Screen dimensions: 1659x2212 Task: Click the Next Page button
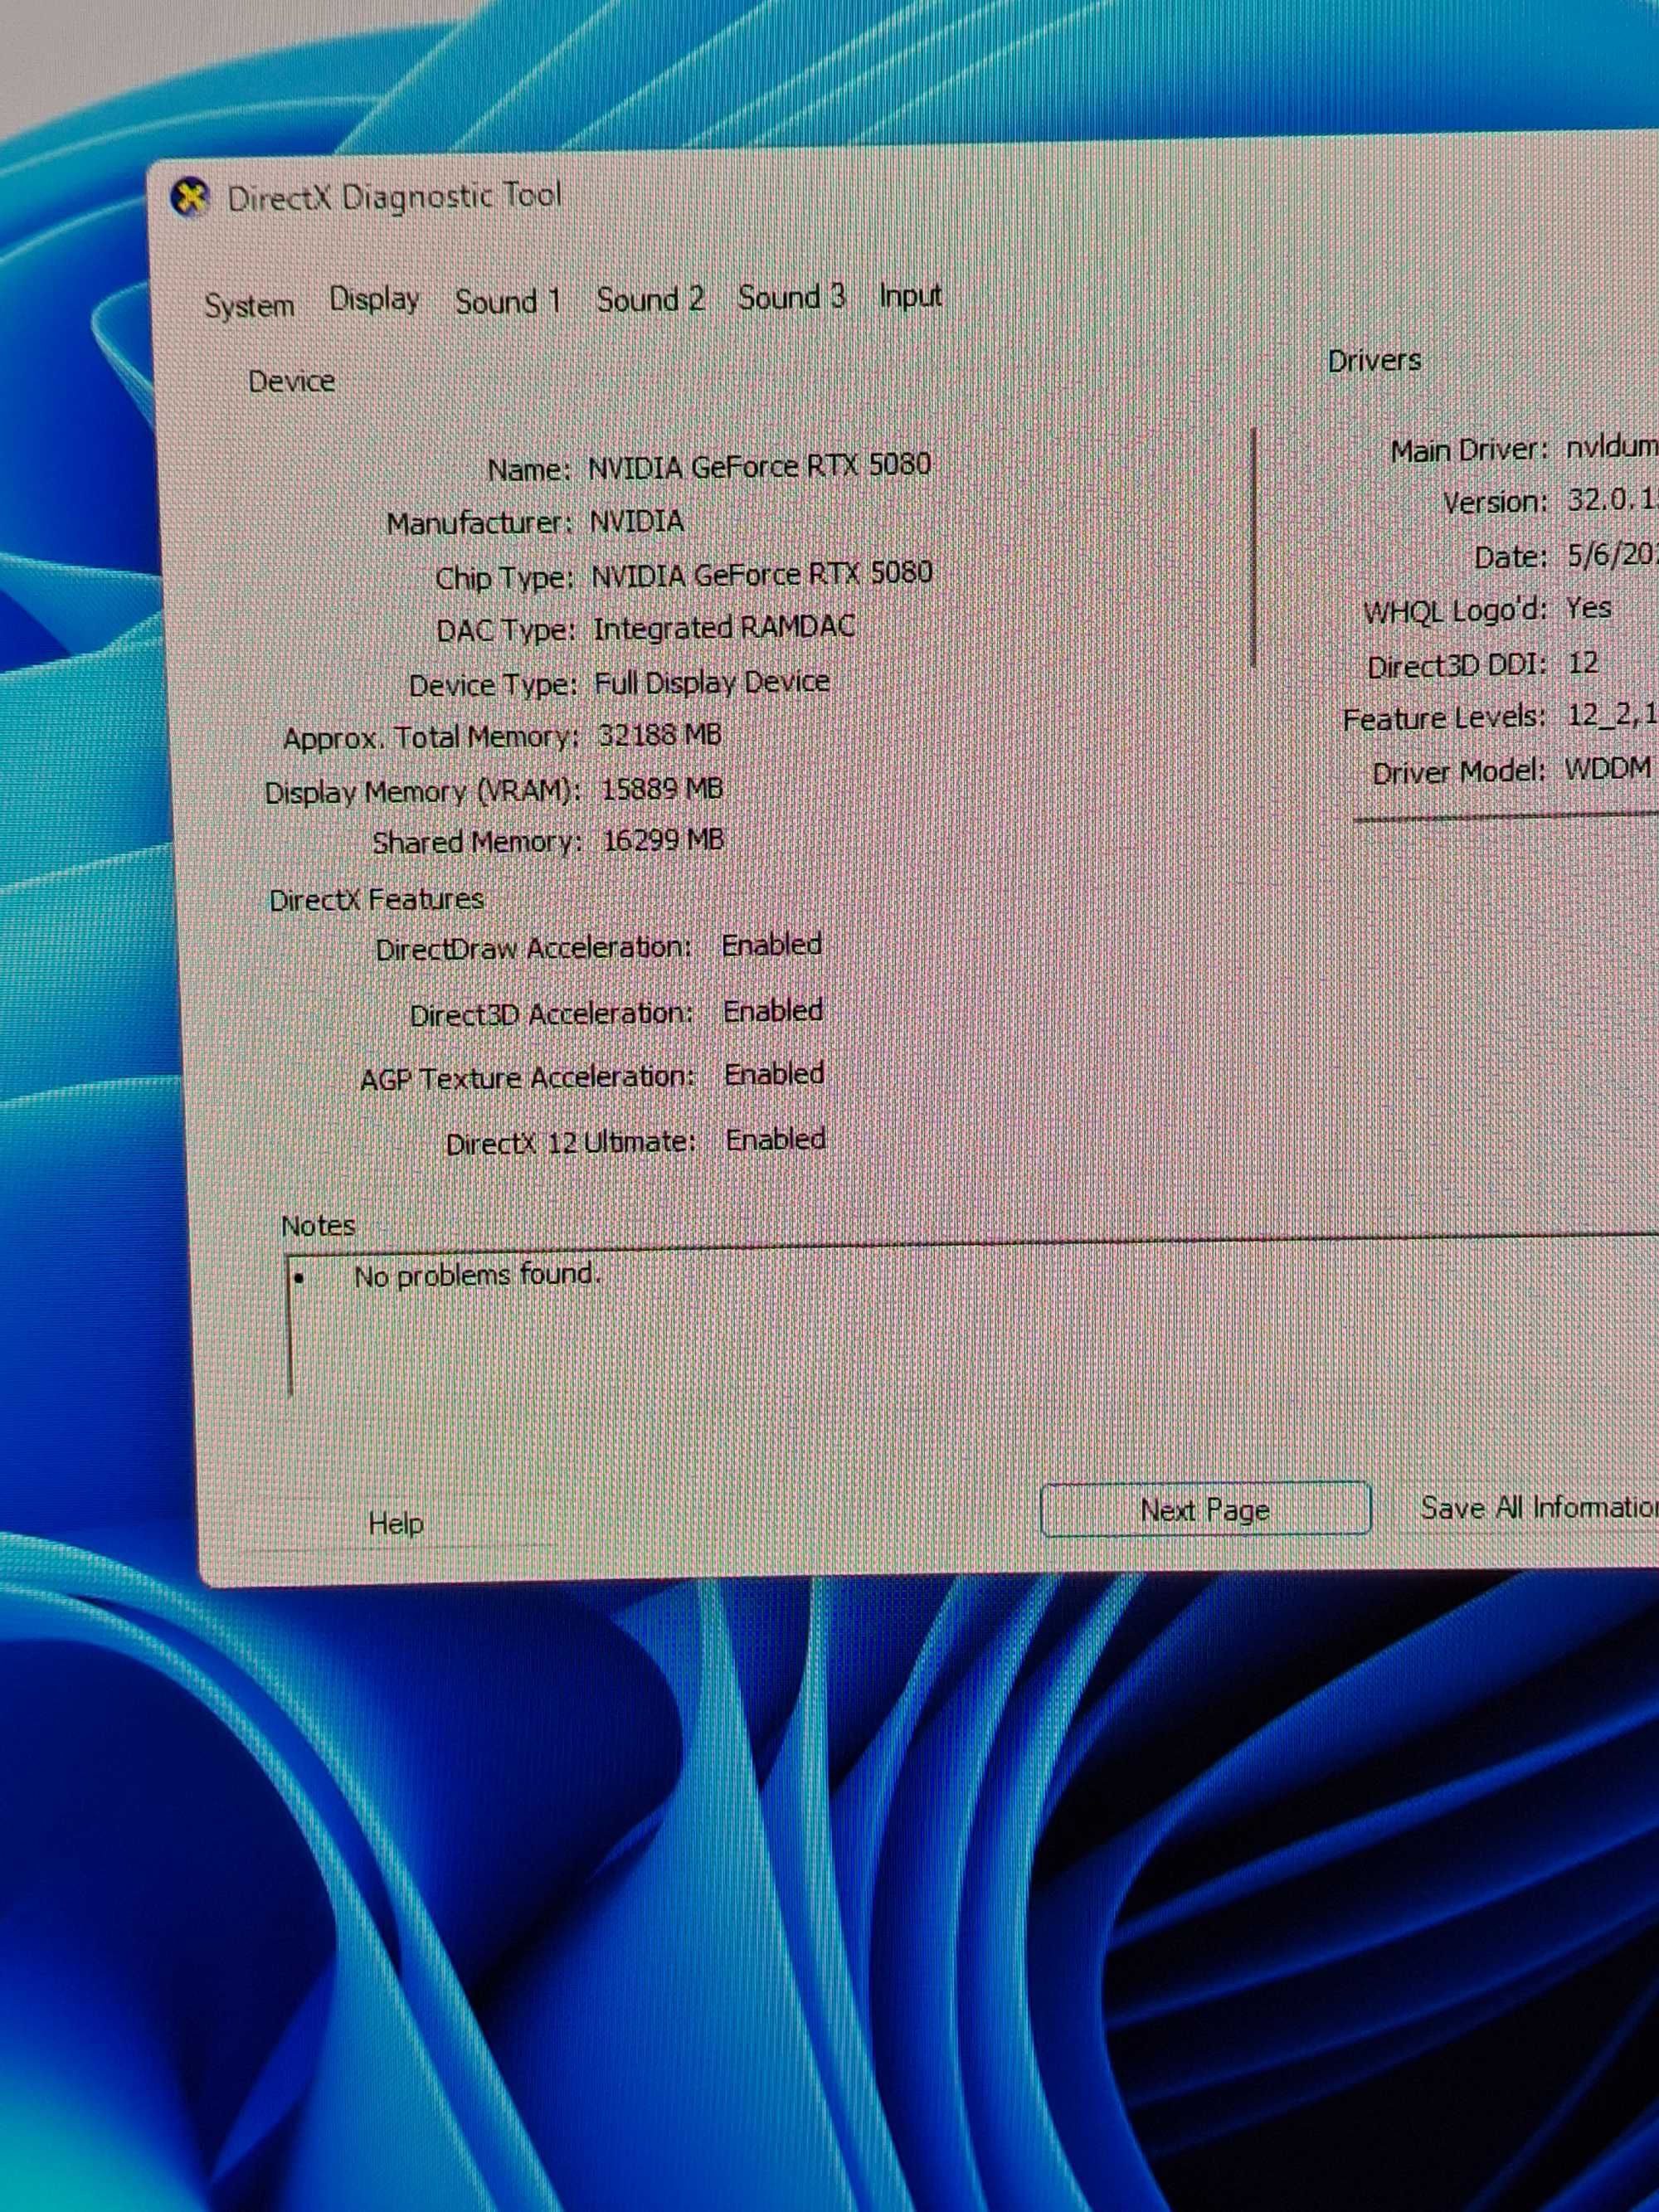tap(1205, 1509)
